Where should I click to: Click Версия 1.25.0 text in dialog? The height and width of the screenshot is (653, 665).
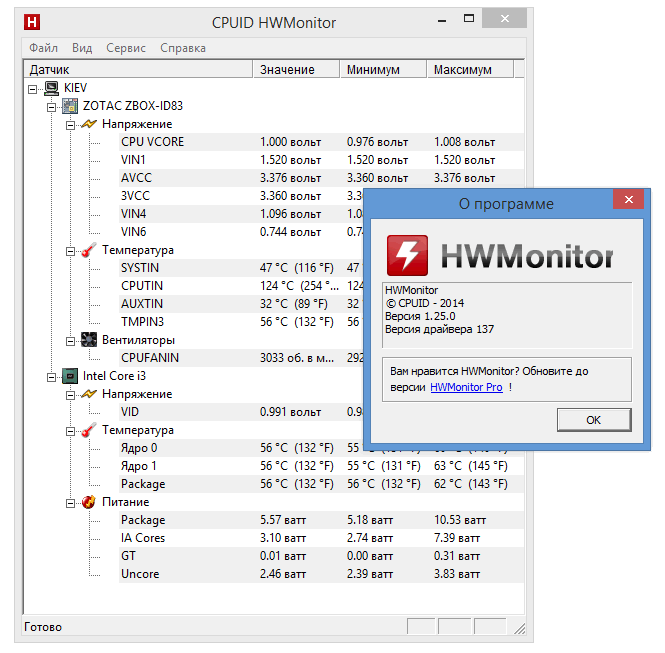point(420,316)
